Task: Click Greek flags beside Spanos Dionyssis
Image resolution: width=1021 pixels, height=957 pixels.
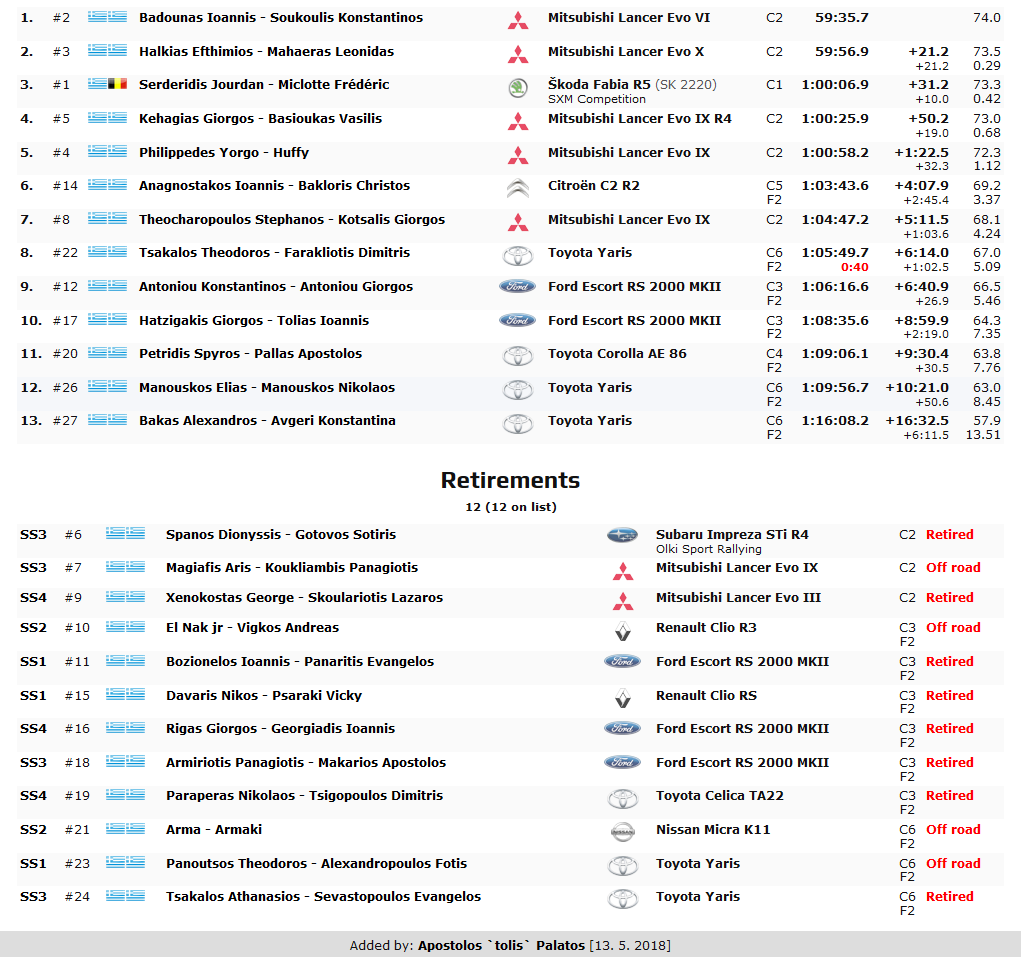Action: 126,534
